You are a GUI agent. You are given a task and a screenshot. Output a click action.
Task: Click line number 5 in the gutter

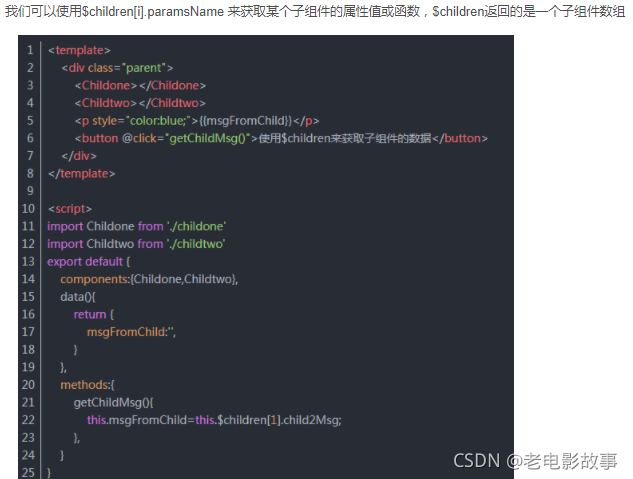(30, 121)
